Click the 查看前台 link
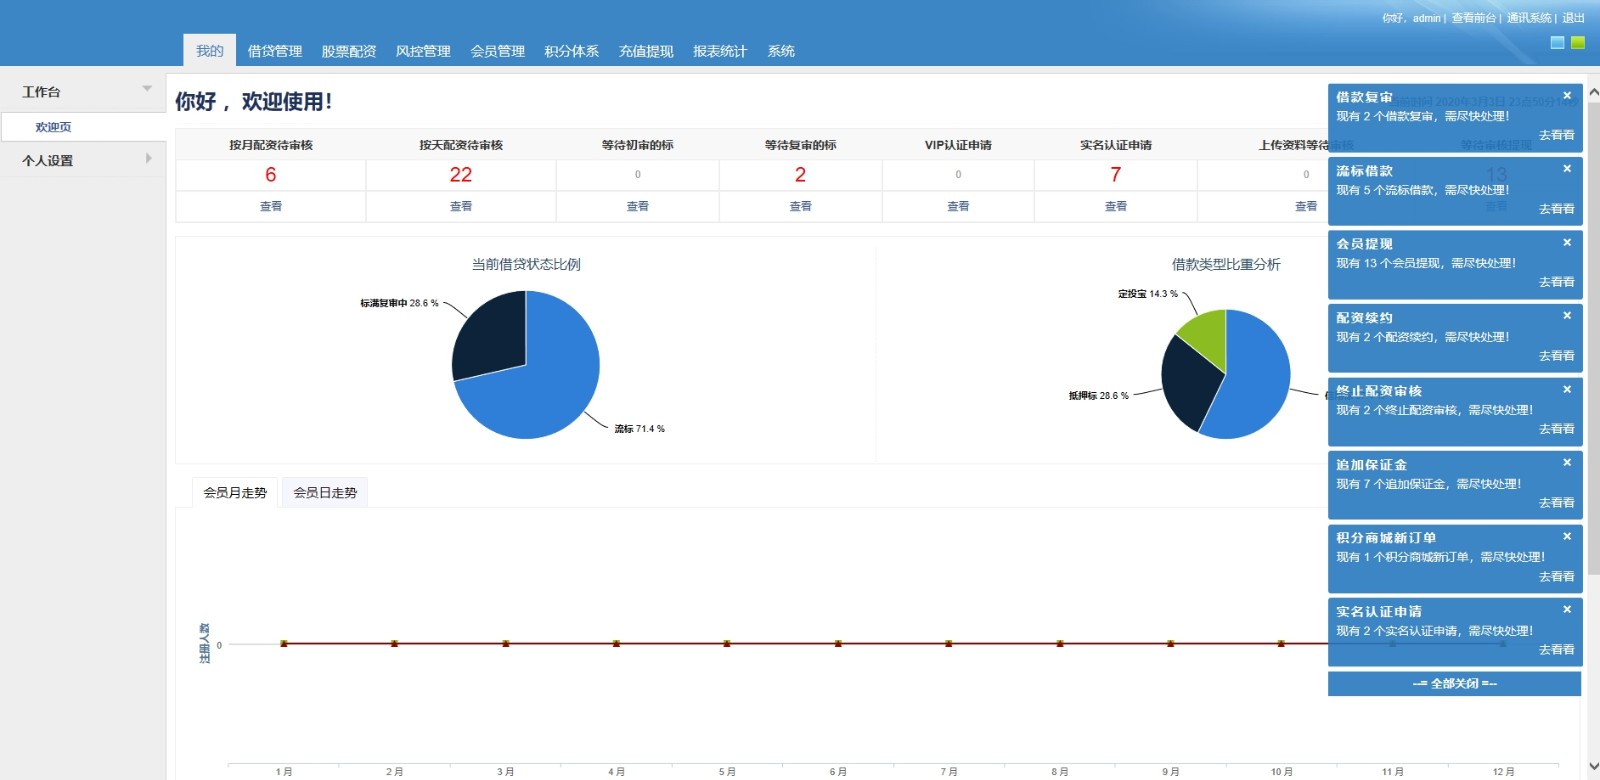1600x780 pixels. click(1473, 18)
